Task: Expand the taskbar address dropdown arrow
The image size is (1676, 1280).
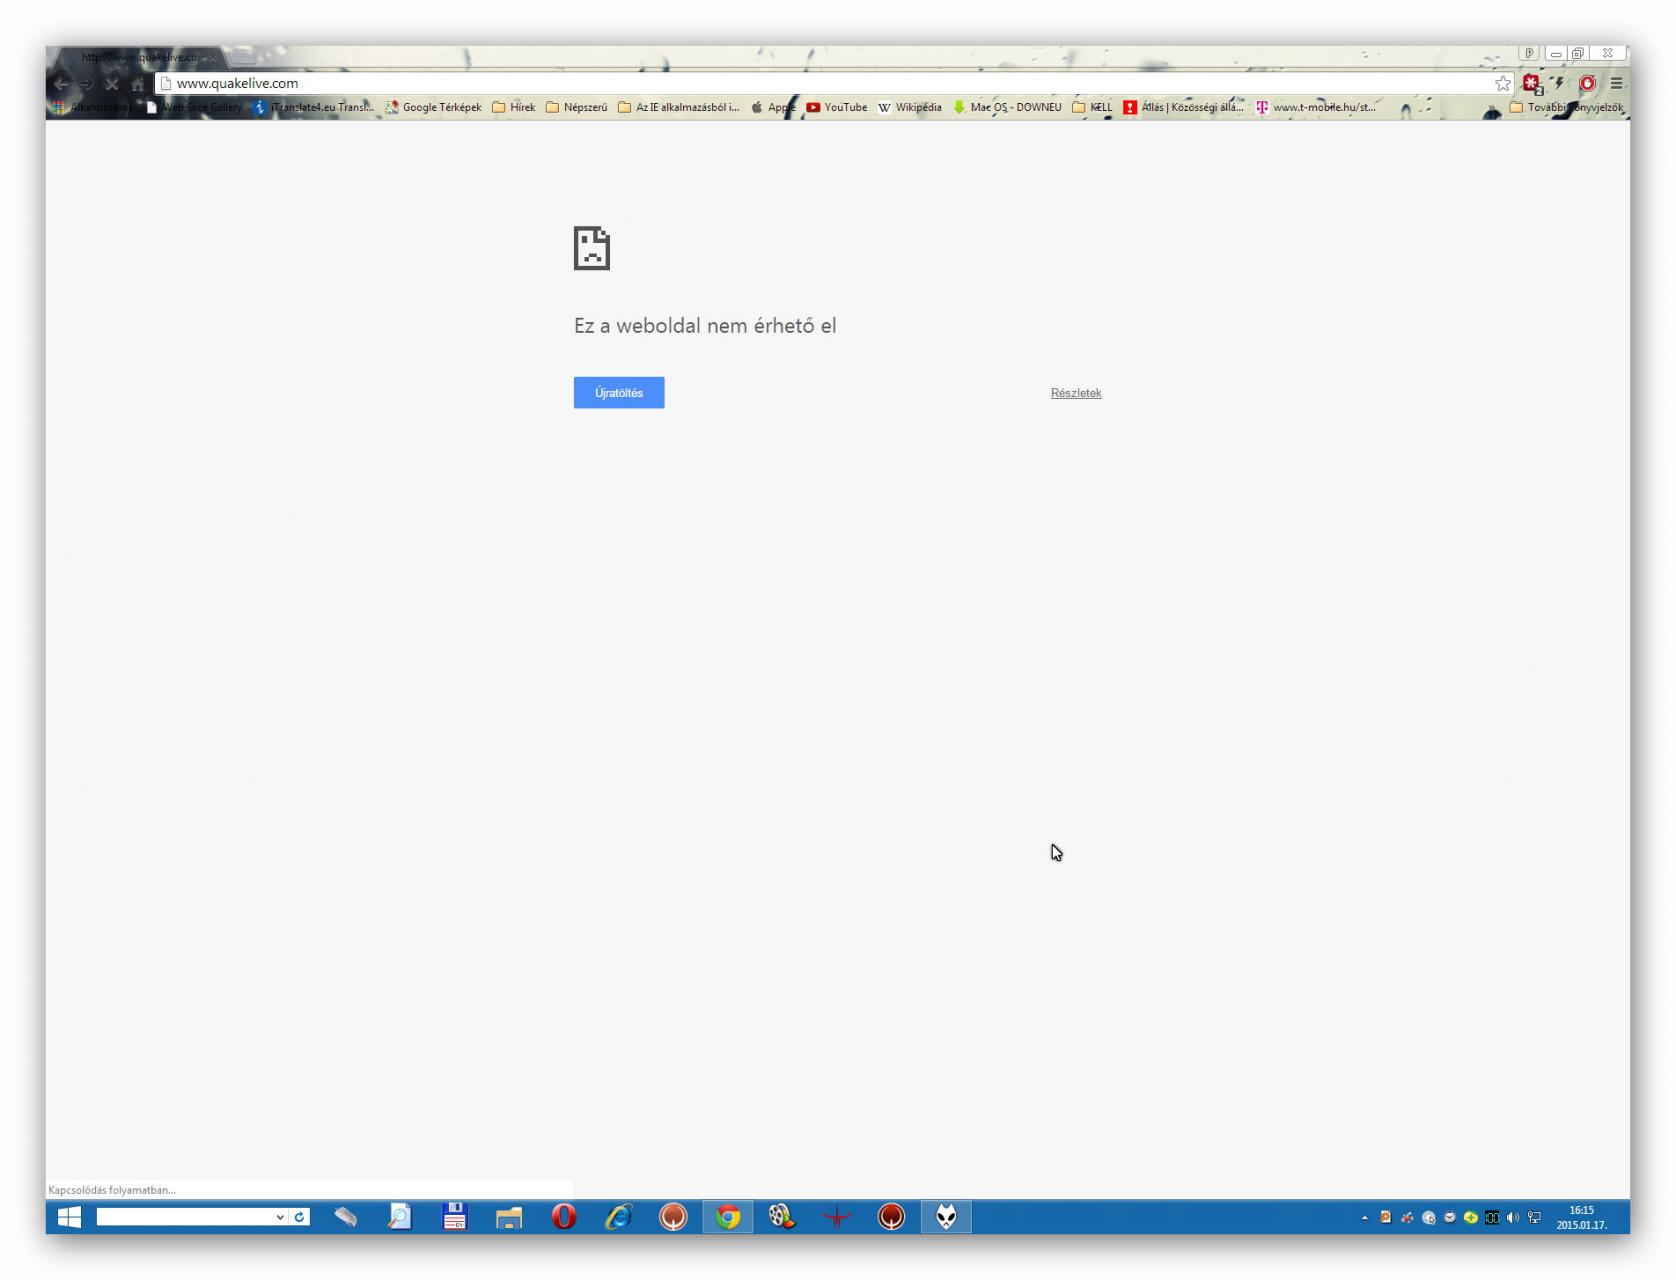Action: [x=280, y=1217]
